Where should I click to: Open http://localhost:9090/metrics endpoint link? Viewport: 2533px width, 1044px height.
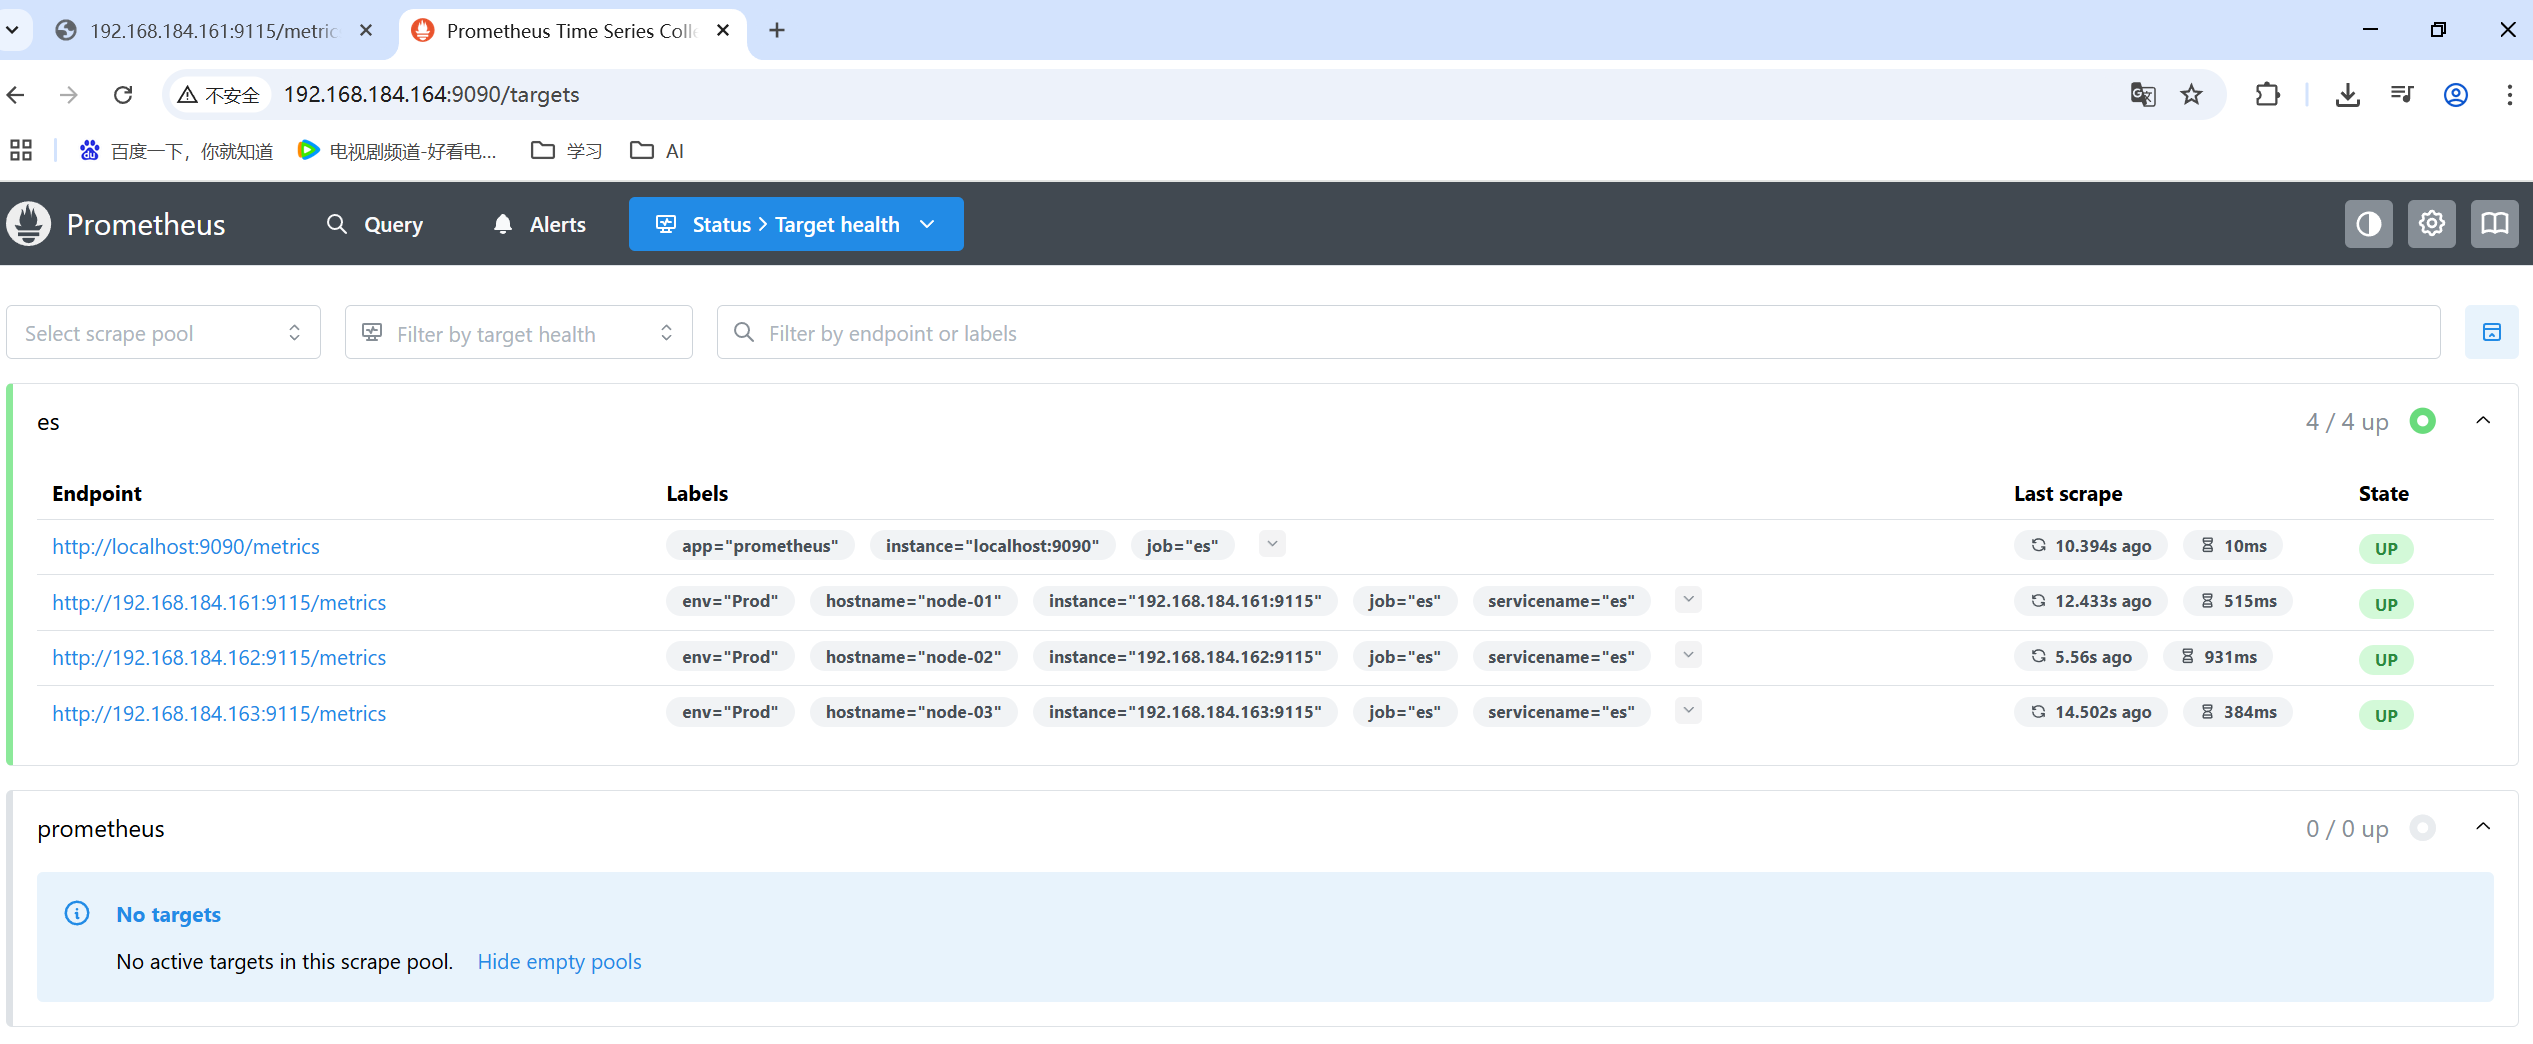pos(186,546)
